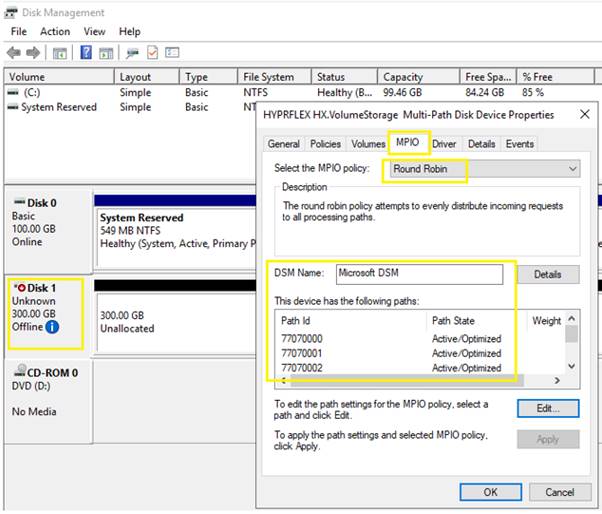Click the blue Help question mark icon
Image resolution: width=602 pixels, height=514 pixels.
coord(86,52)
